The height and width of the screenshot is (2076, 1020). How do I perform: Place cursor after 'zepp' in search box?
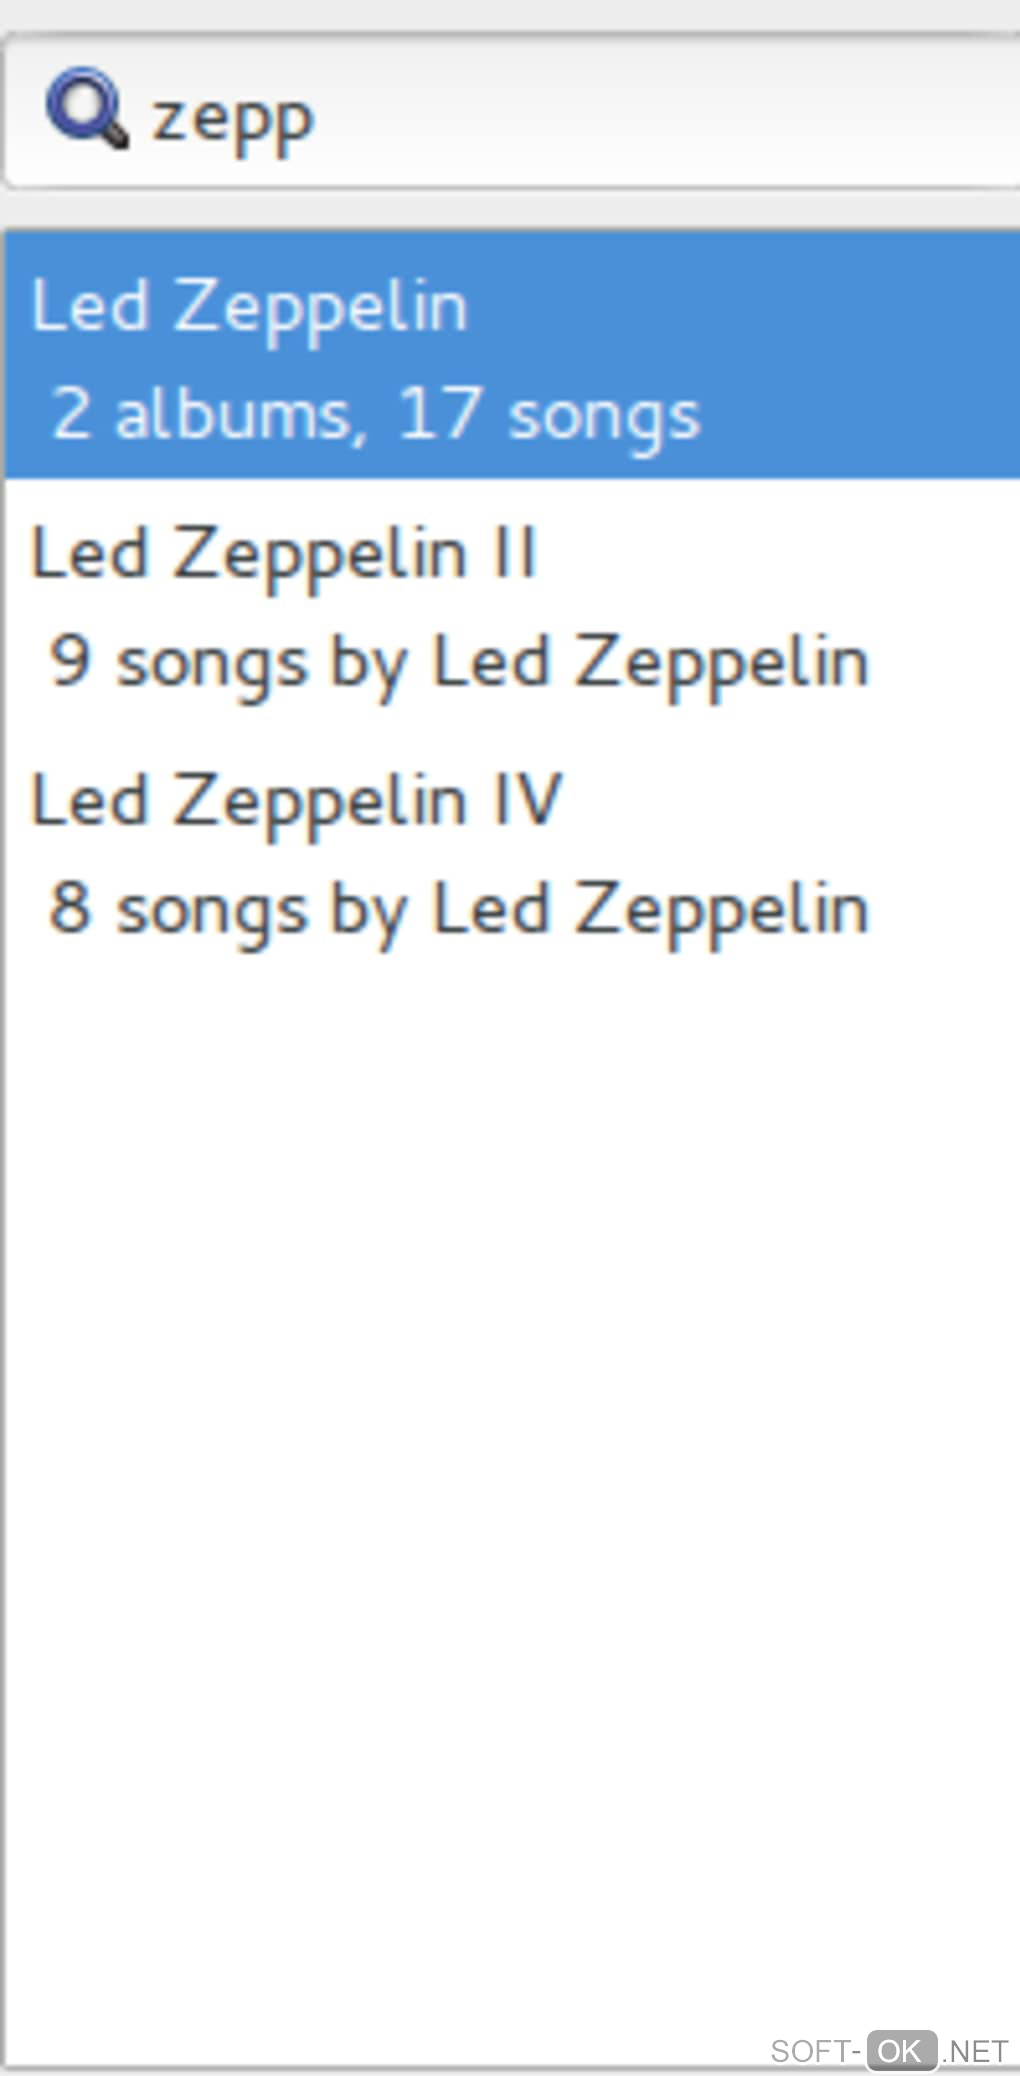(318, 118)
